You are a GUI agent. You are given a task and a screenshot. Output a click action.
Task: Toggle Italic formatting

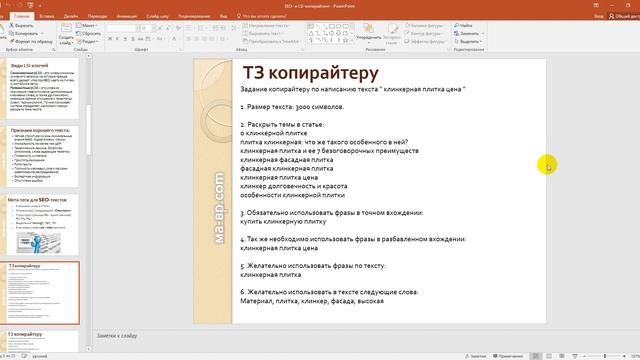tap(117, 39)
